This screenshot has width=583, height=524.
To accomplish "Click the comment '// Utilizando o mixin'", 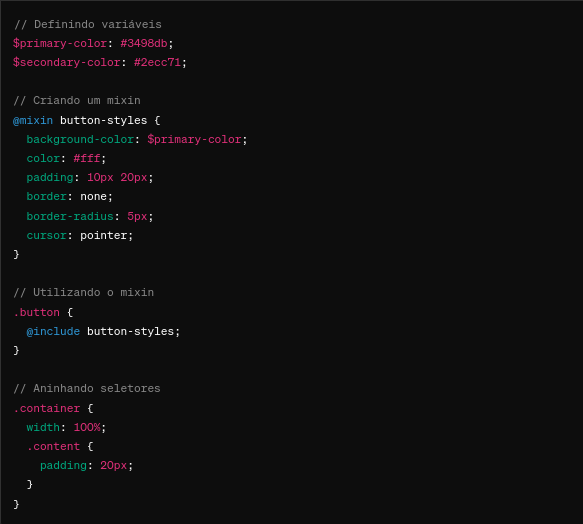I will point(84,293).
